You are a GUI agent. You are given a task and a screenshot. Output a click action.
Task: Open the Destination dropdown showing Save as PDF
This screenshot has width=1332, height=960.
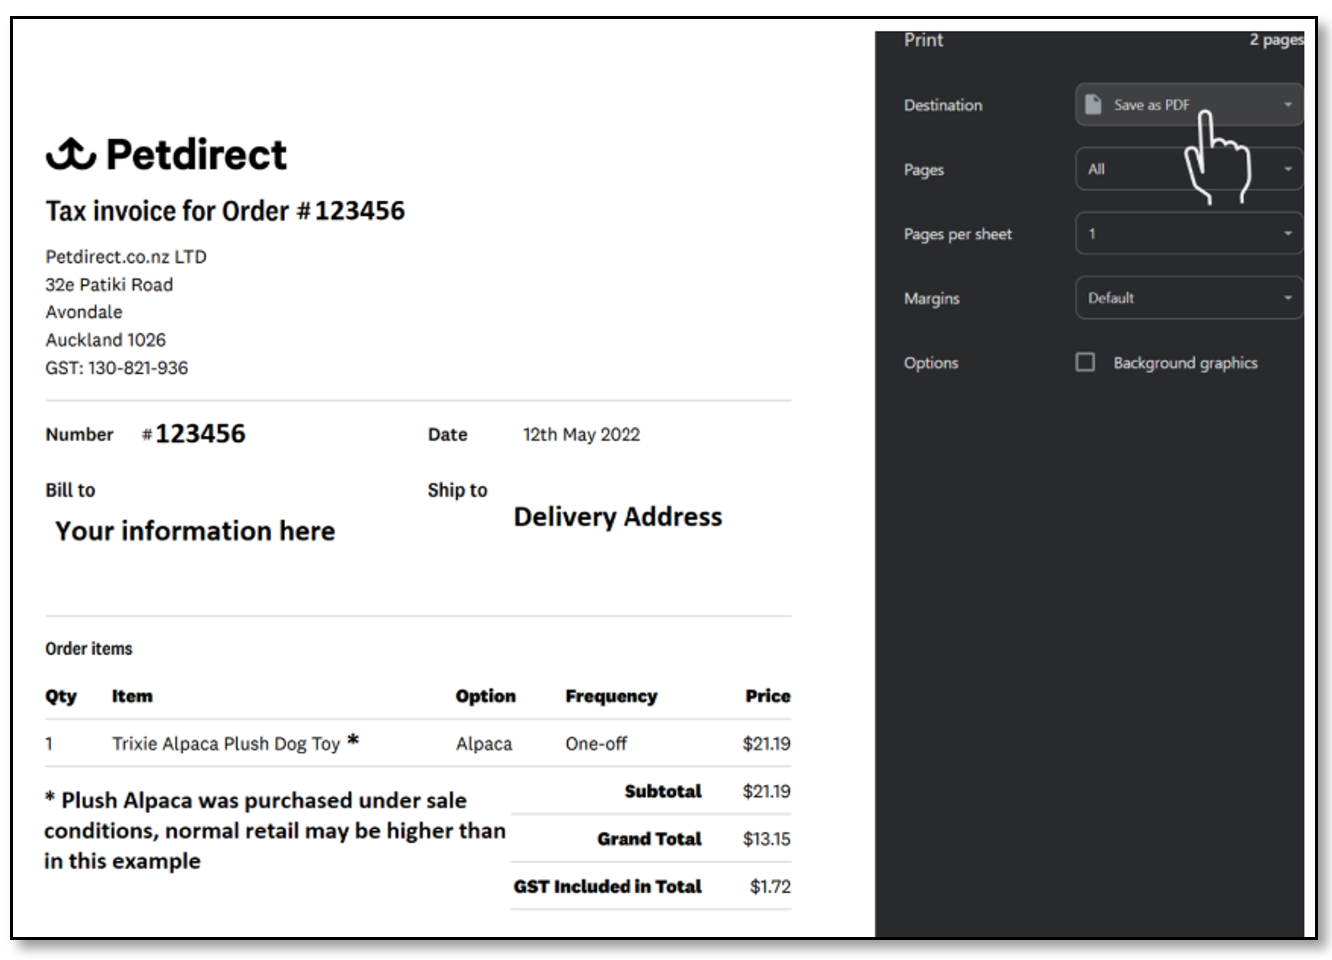[x=1189, y=104]
